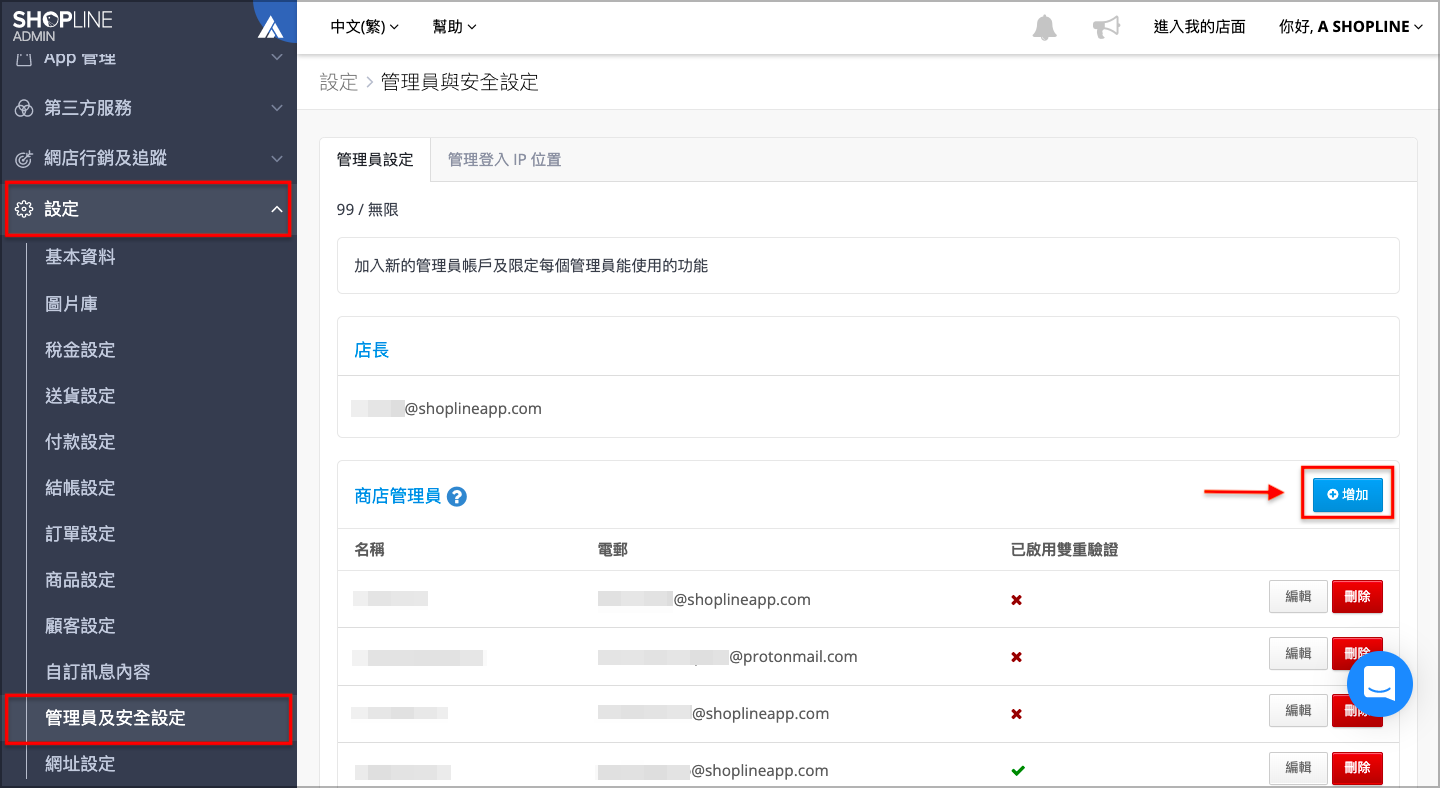Click the 設定 breadcrumb link
1440x788 pixels.
point(338,82)
